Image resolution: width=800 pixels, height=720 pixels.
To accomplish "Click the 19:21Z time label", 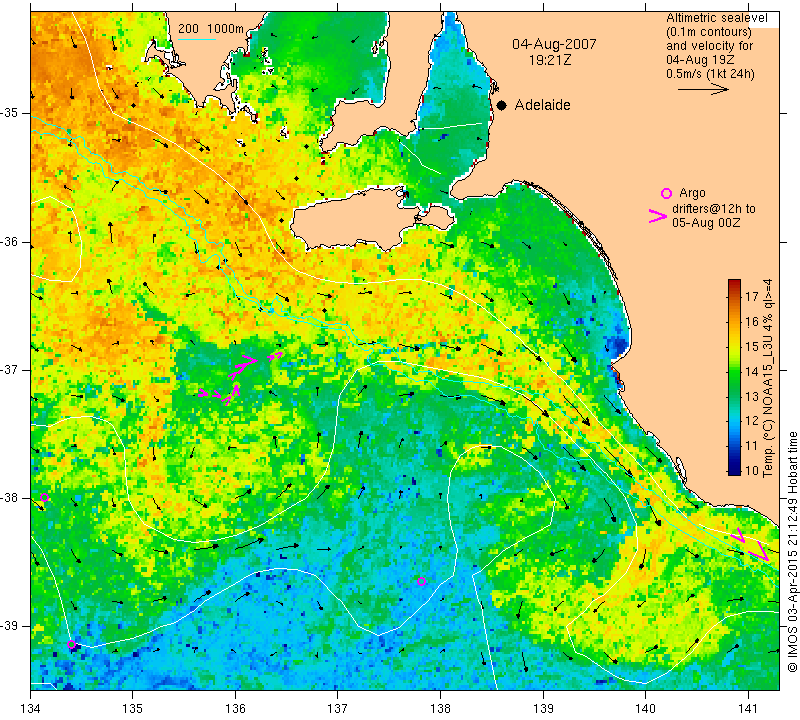I will 550,60.
